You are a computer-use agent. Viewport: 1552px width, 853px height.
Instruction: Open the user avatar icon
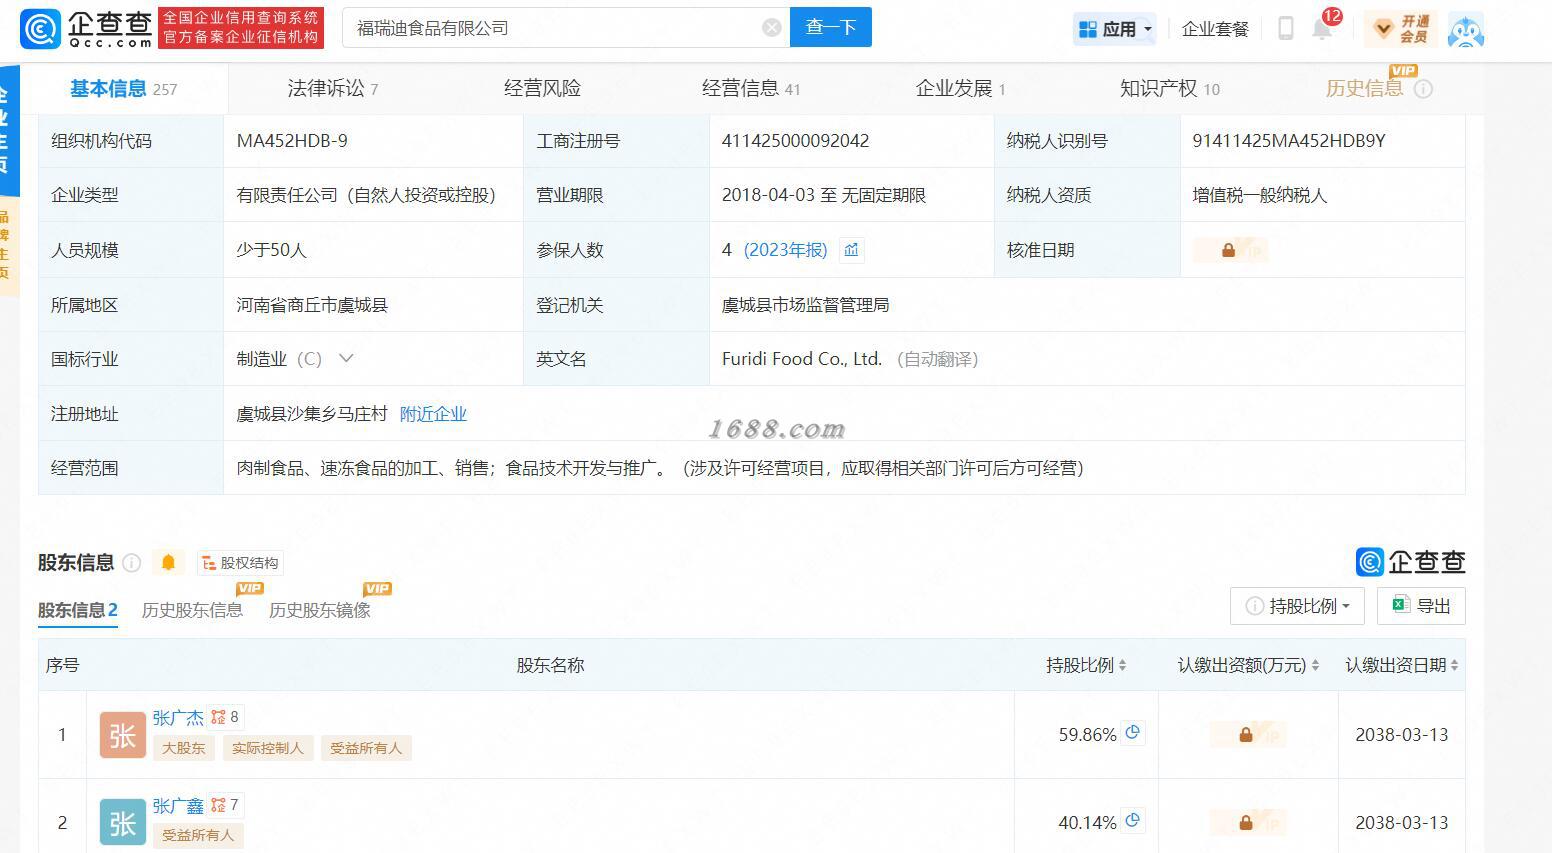(1466, 30)
